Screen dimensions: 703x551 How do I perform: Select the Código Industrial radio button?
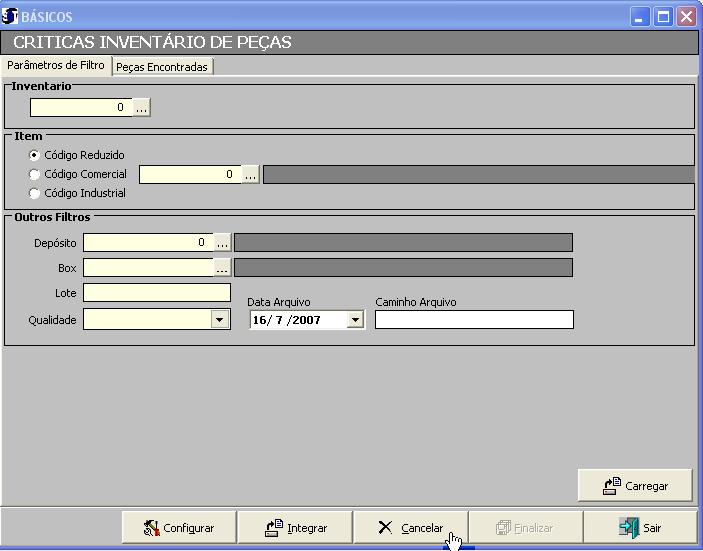pos(35,194)
